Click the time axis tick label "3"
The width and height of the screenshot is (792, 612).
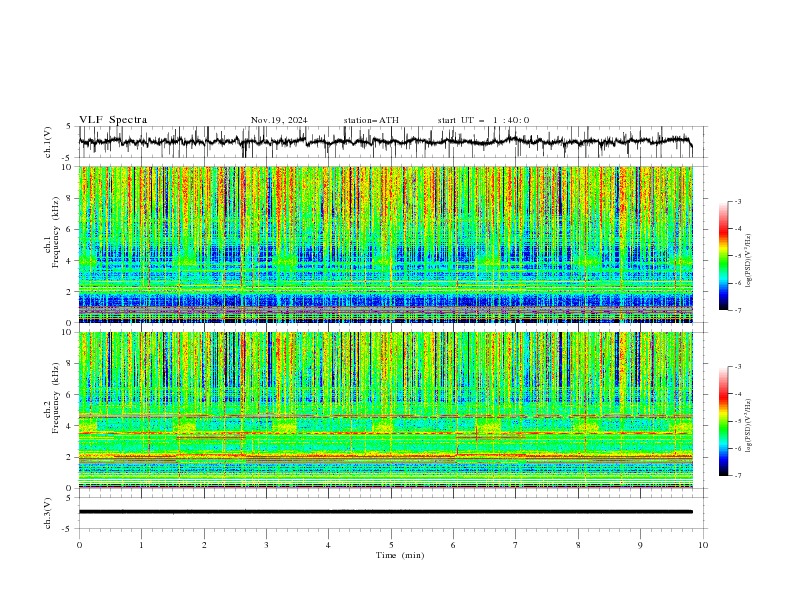pos(266,545)
